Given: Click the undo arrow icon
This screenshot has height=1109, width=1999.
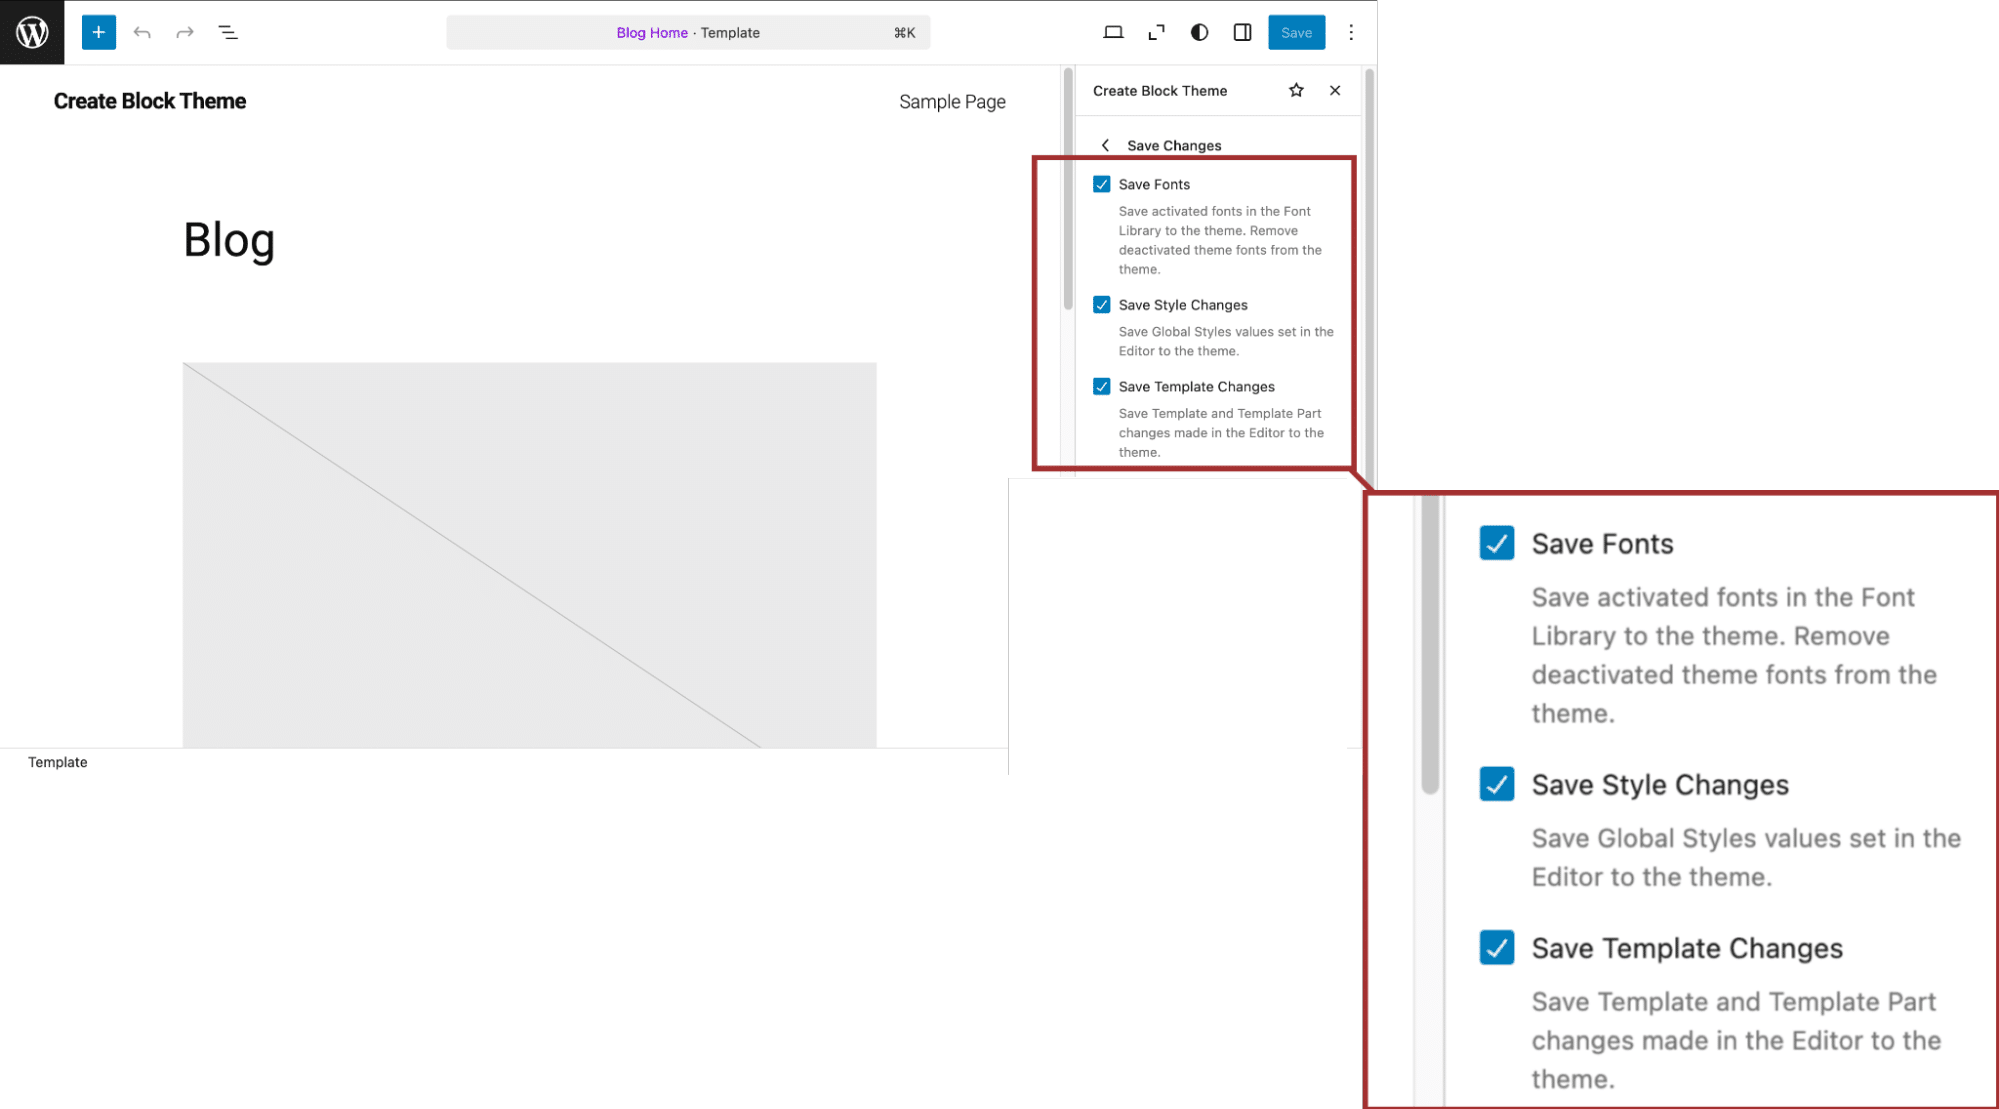Looking at the screenshot, I should click(x=142, y=33).
